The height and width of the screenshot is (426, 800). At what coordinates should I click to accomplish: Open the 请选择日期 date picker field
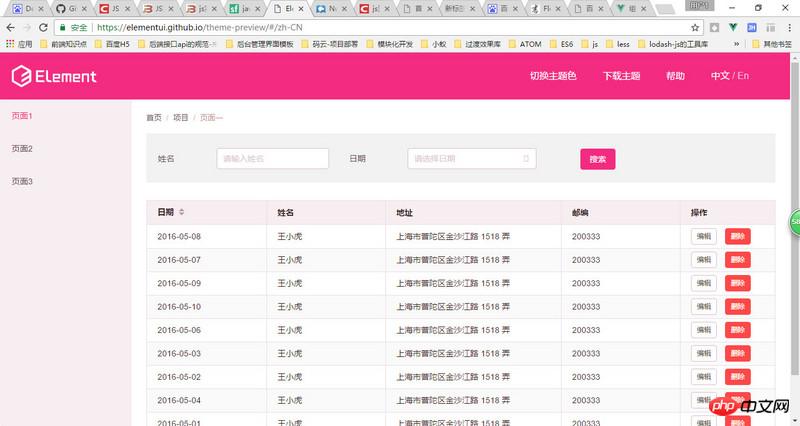point(470,159)
